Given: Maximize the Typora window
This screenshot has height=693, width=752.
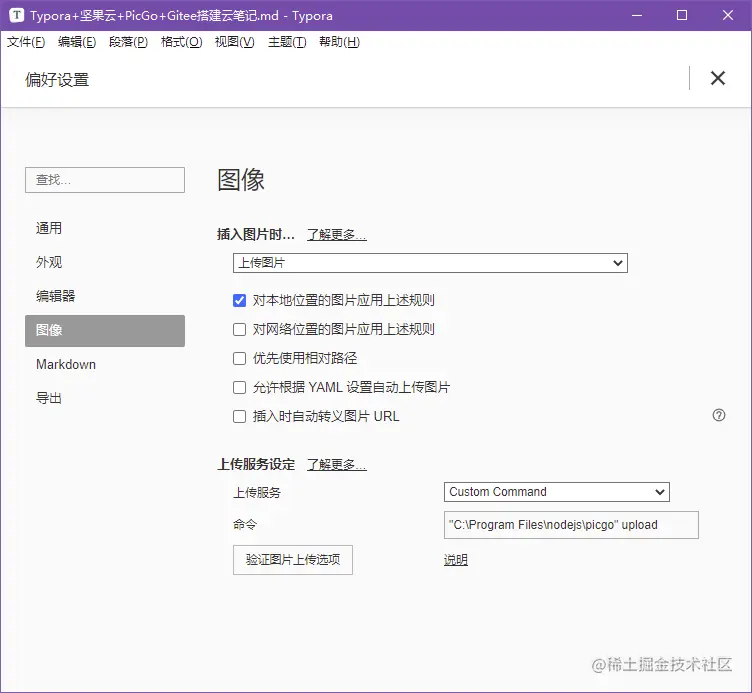Looking at the screenshot, I should point(682,15).
